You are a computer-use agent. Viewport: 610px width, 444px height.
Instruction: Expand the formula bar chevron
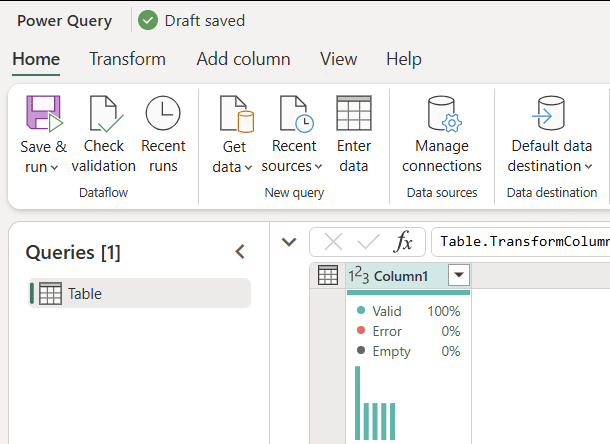pos(289,242)
